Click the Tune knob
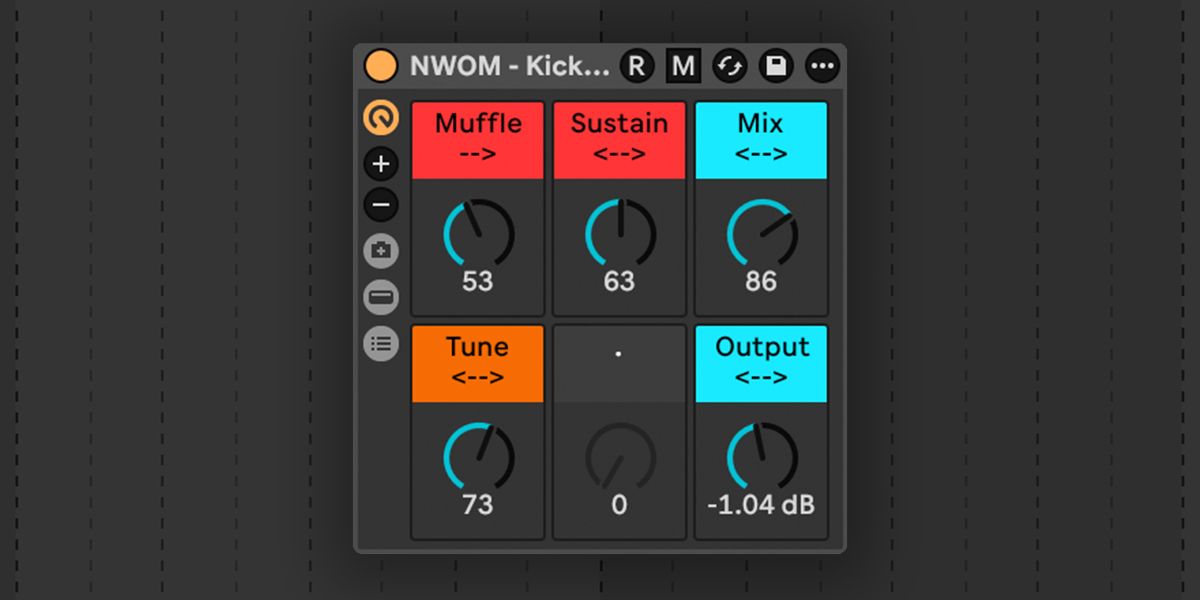 (478, 456)
